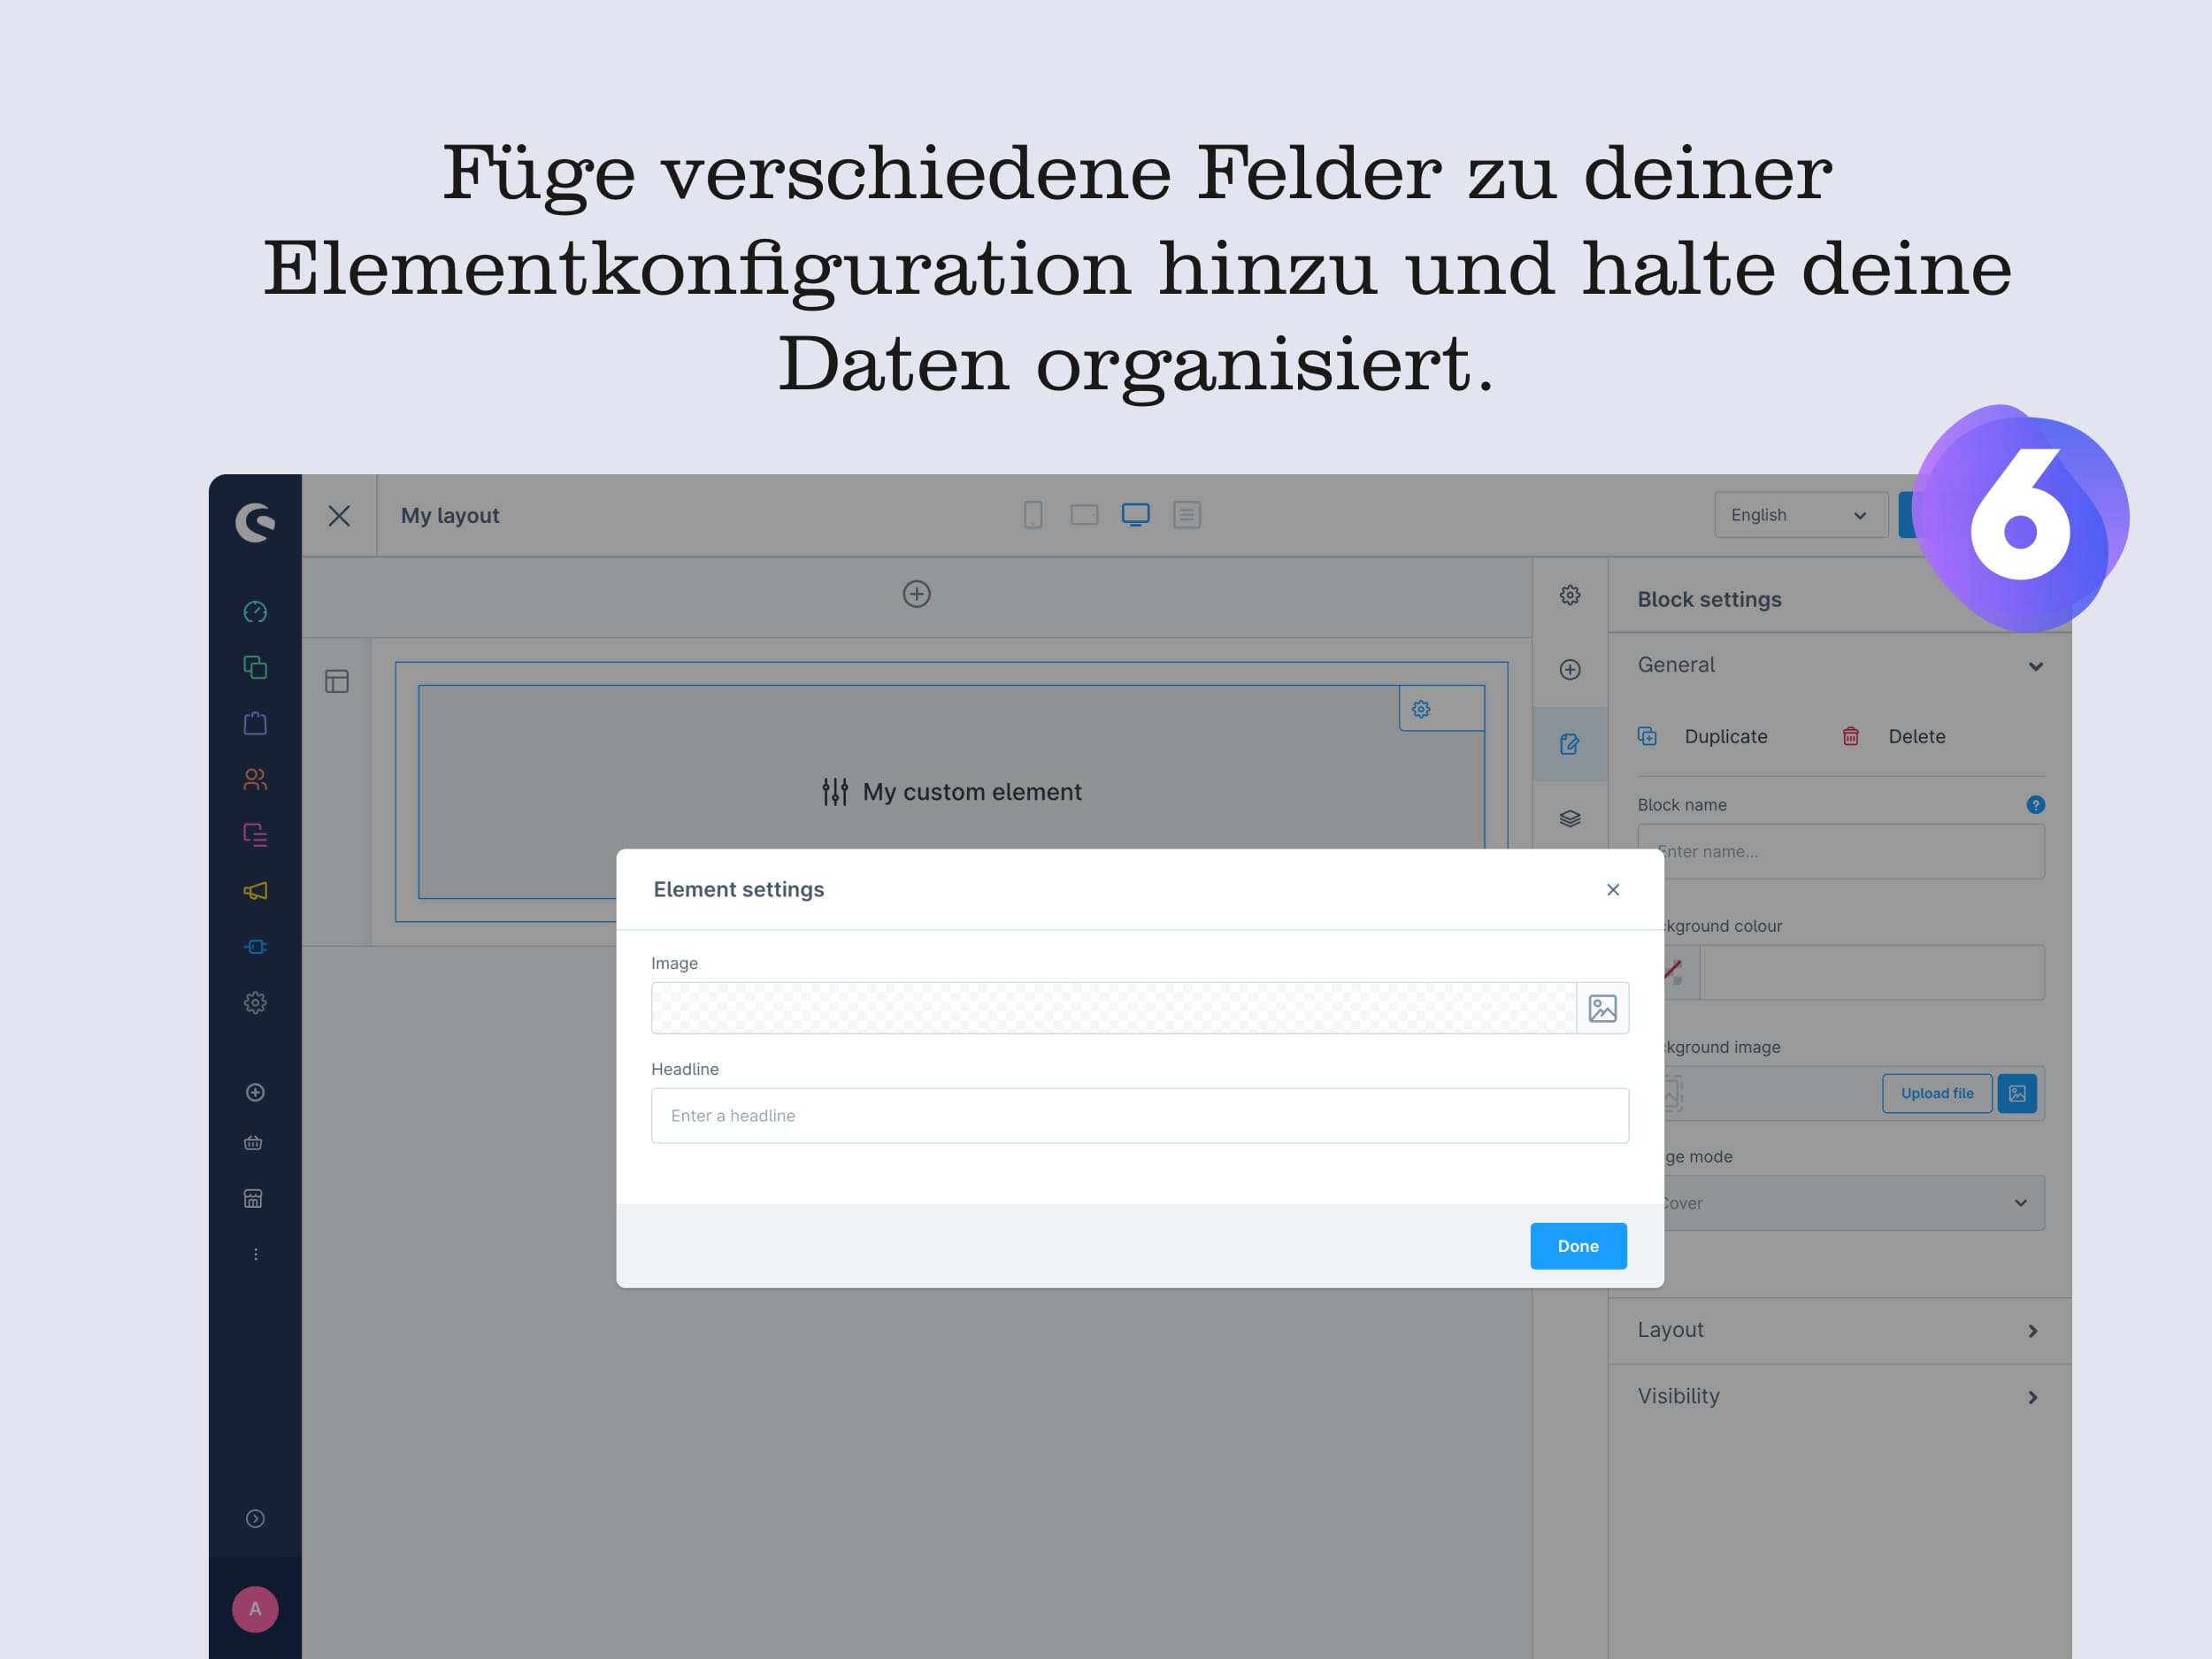Click the background colour swatch

point(1672,971)
